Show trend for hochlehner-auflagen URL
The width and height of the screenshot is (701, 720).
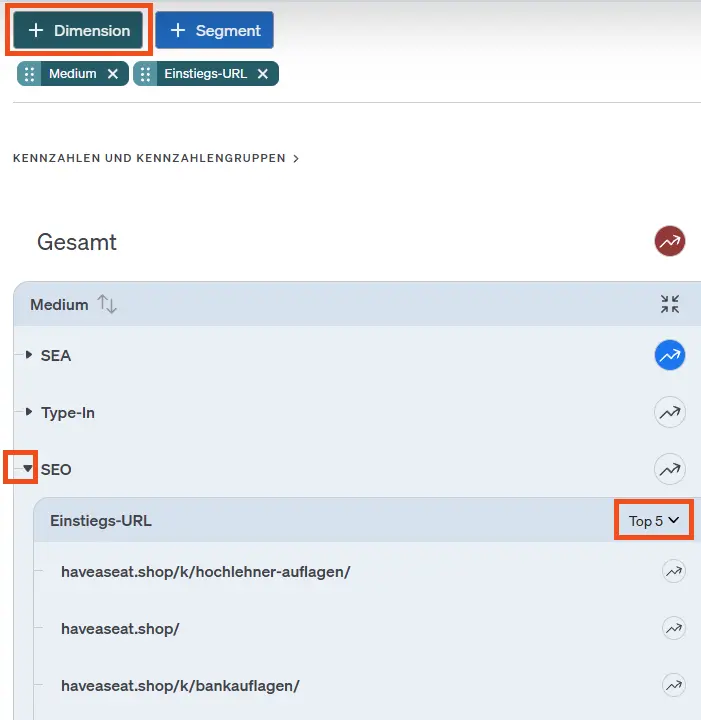[674, 572]
